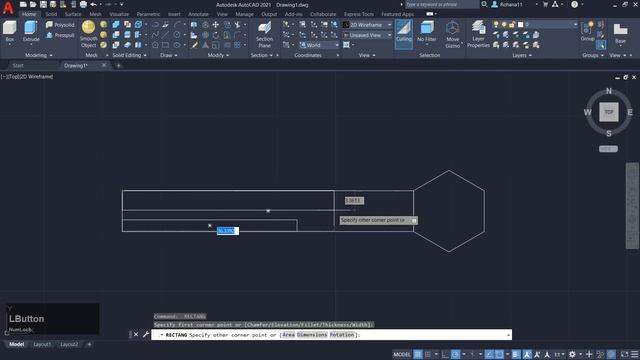Toggle object snap tracking in status bar
640x360 pixels.
coord(489,354)
